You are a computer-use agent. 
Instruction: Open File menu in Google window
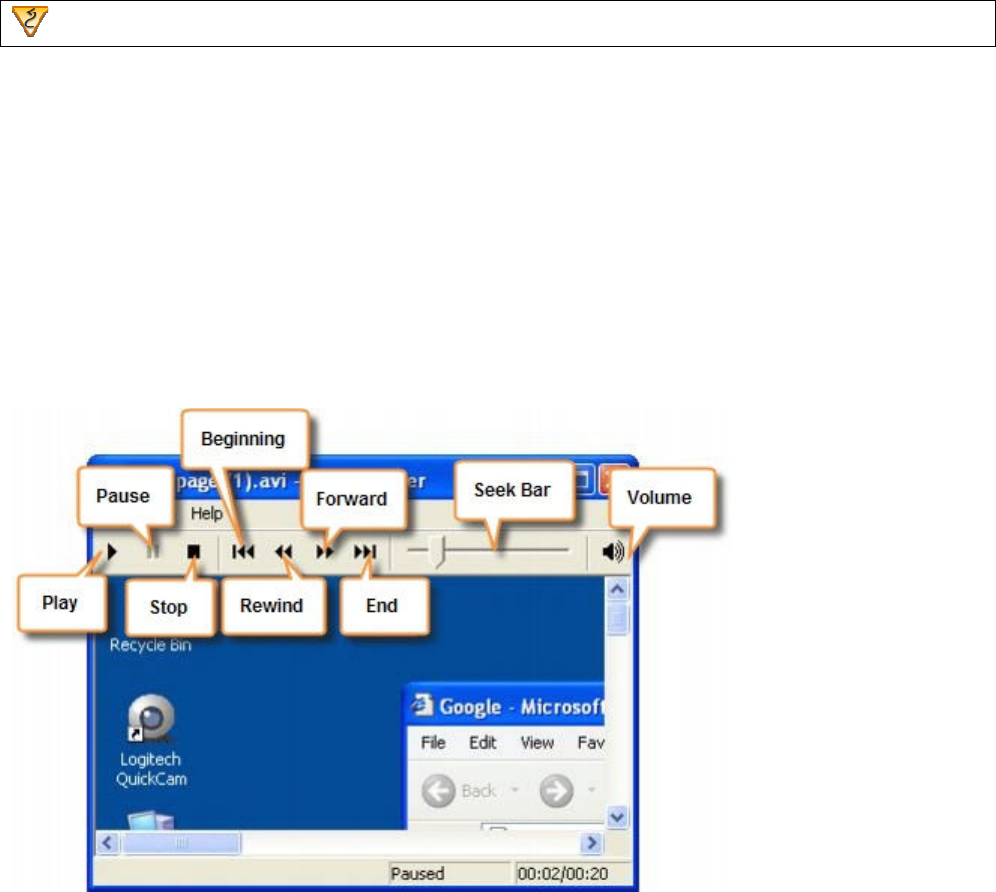pos(433,743)
